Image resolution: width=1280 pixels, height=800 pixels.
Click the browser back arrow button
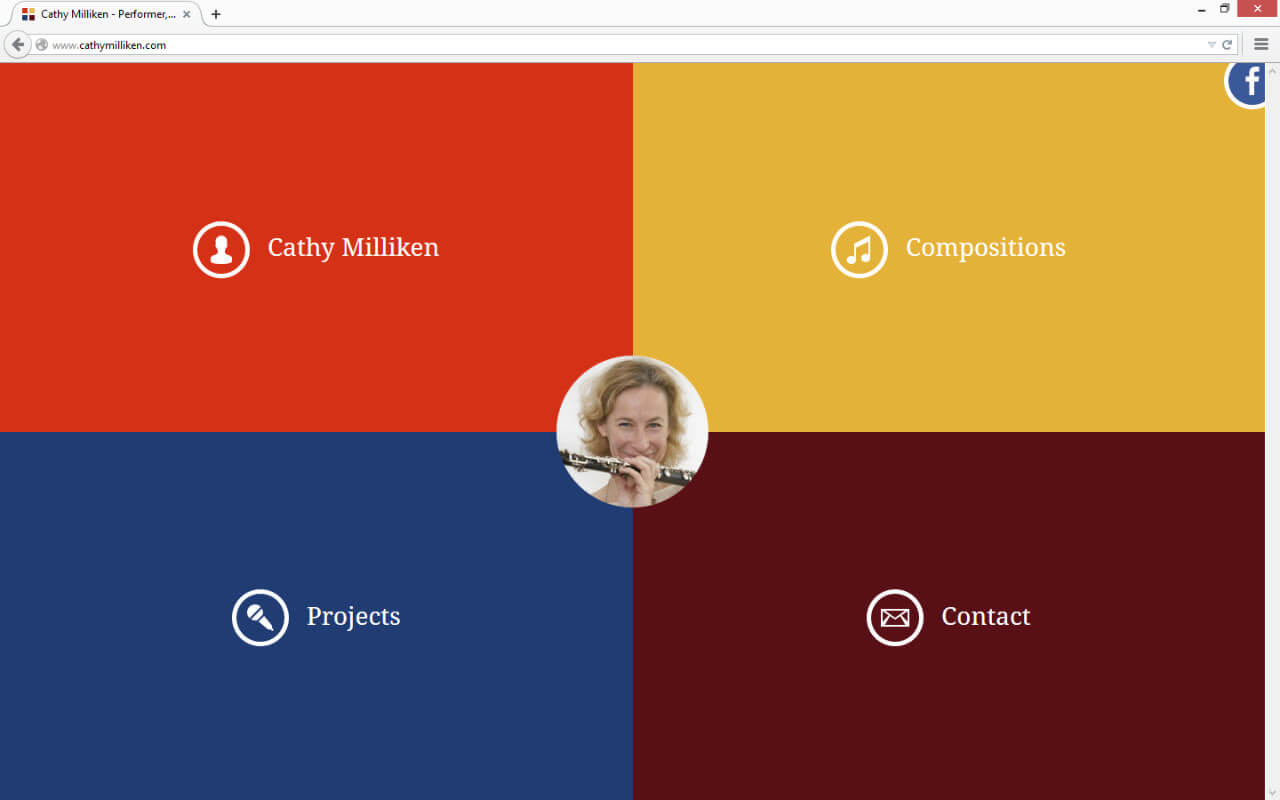pos(18,45)
